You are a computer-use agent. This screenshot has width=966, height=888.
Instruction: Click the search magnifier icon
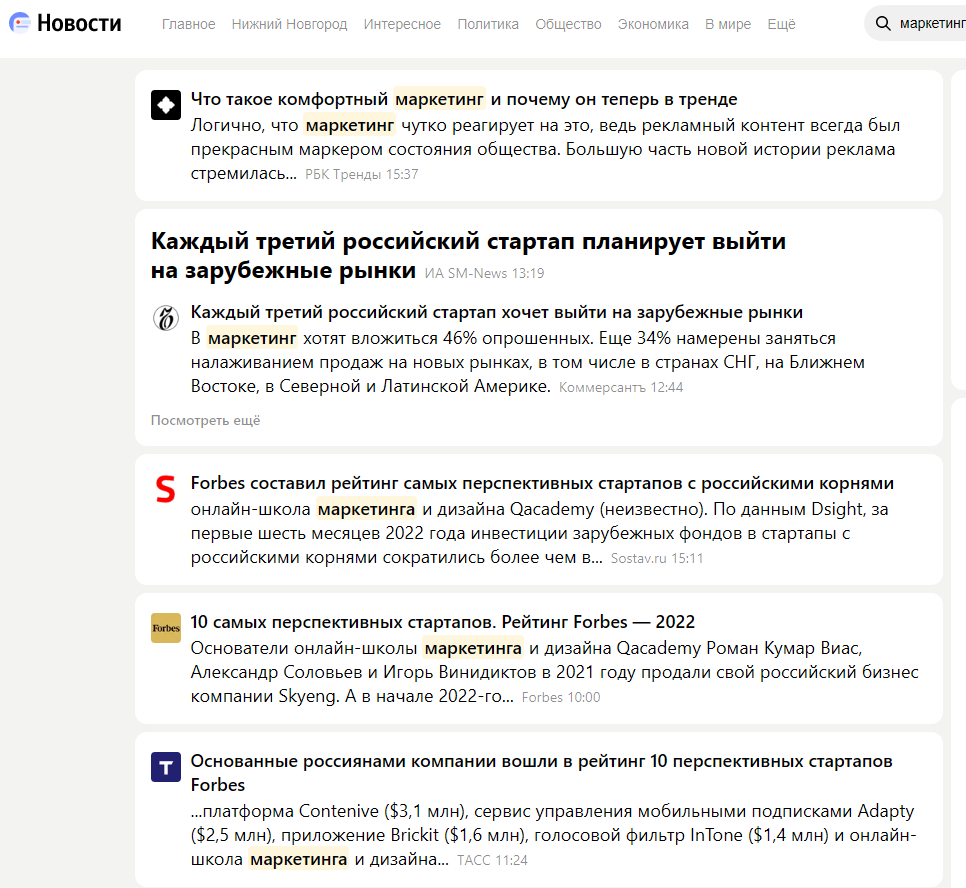(882, 24)
